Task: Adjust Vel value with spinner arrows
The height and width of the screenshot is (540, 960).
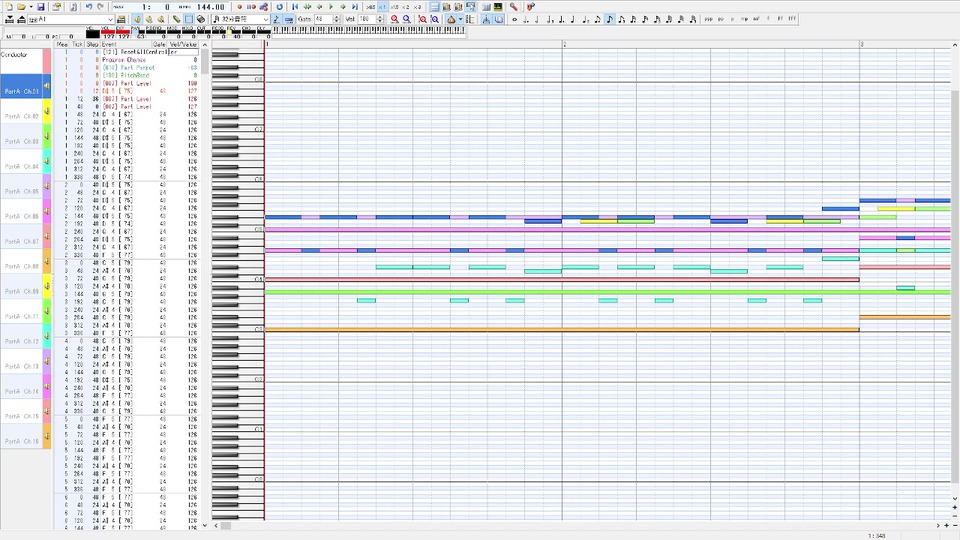Action: pyautogui.click(x=380, y=20)
